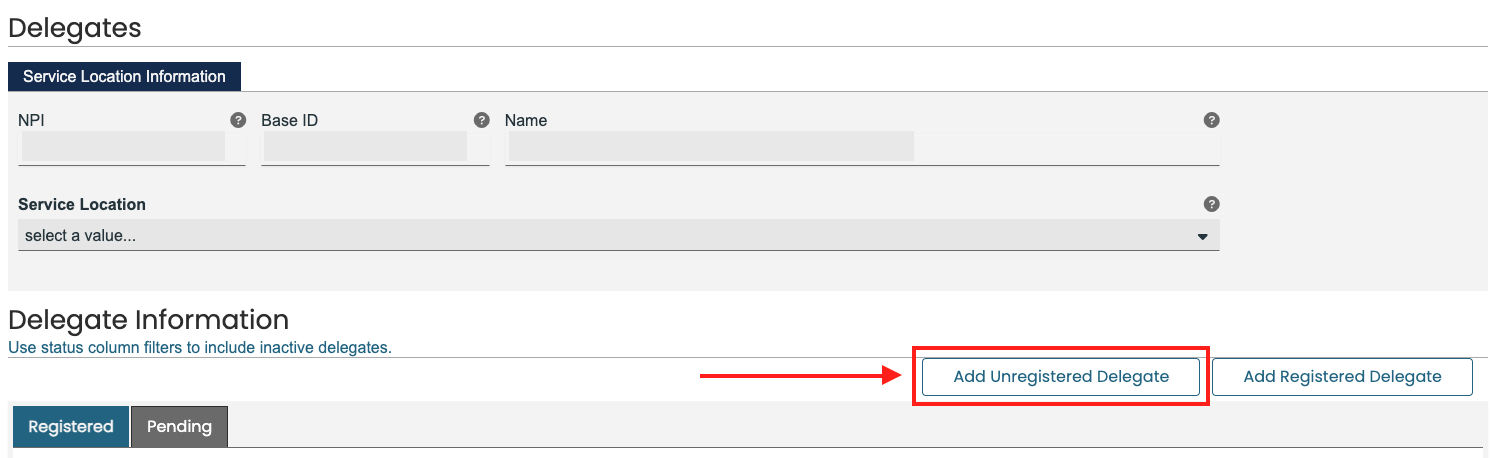
Task: Click the Delegate Information heading
Action: point(148,320)
